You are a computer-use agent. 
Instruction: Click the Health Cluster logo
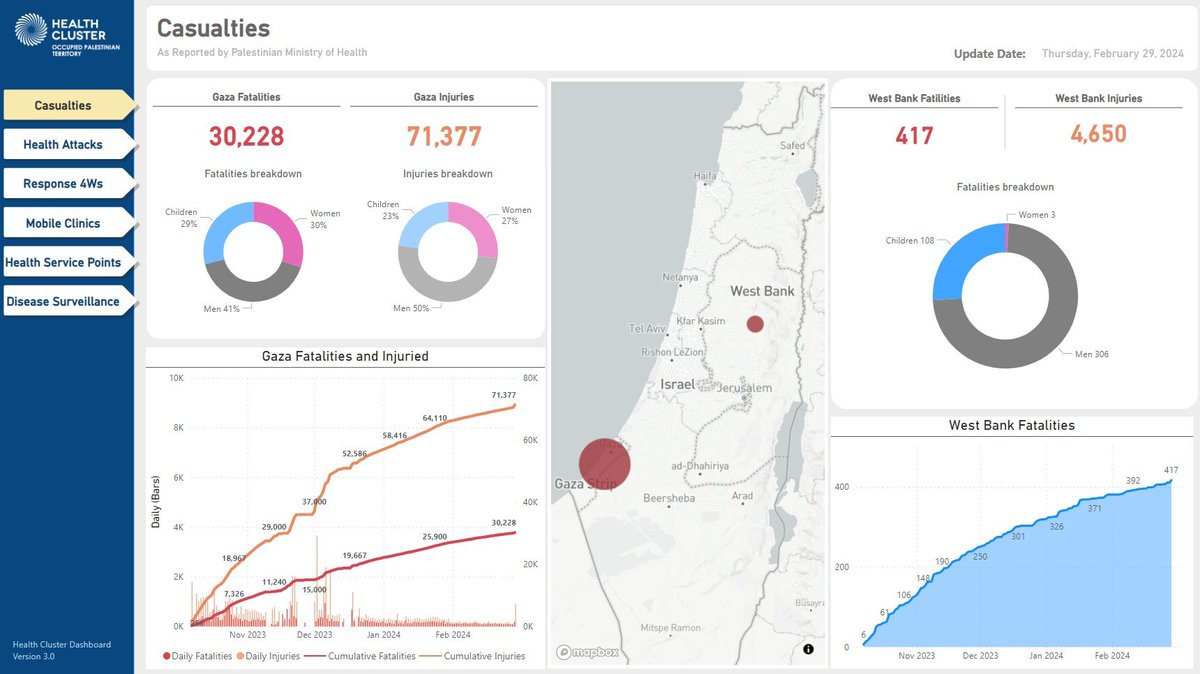coord(68,35)
